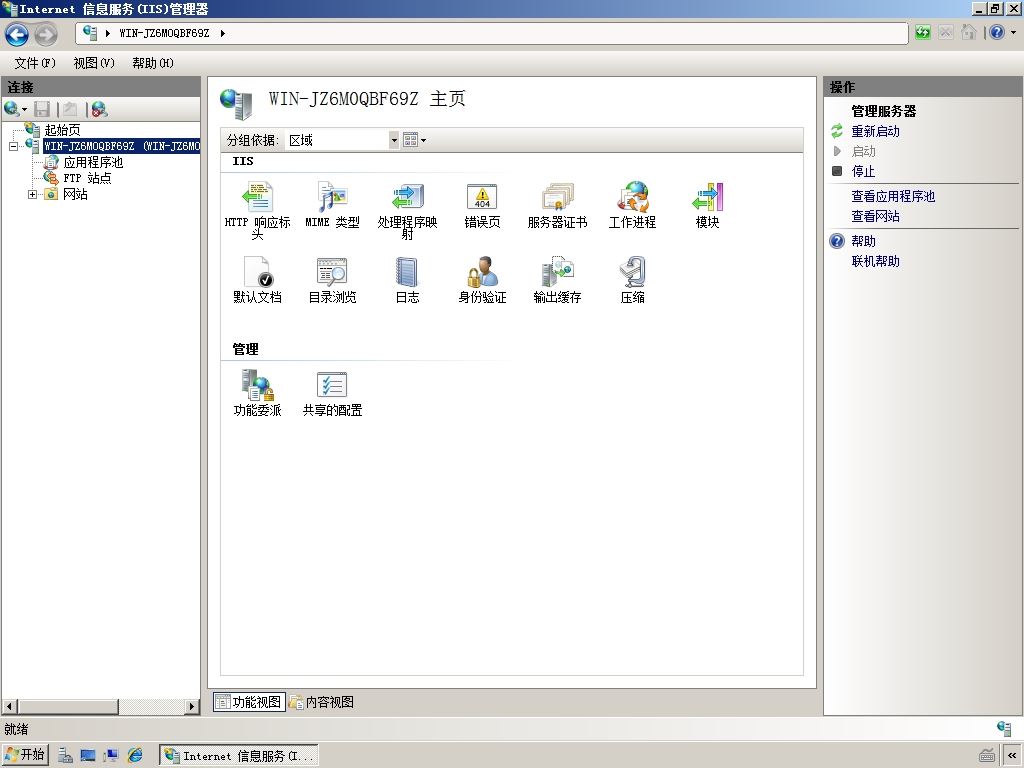This screenshot has height=768, width=1024.
Task: Click the 停止 action link
Action: (863, 171)
